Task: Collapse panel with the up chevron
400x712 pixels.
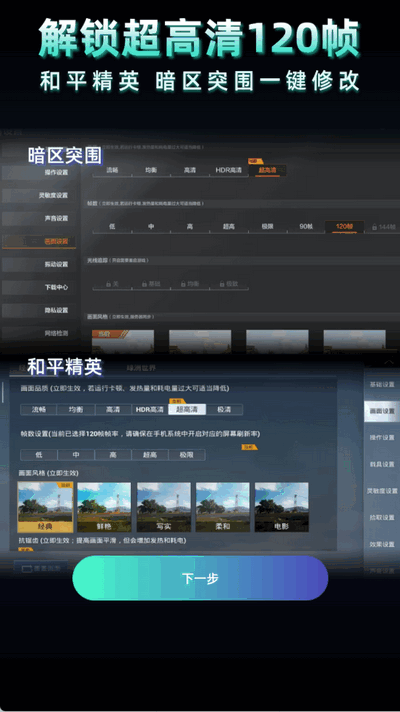Action: [389, 362]
